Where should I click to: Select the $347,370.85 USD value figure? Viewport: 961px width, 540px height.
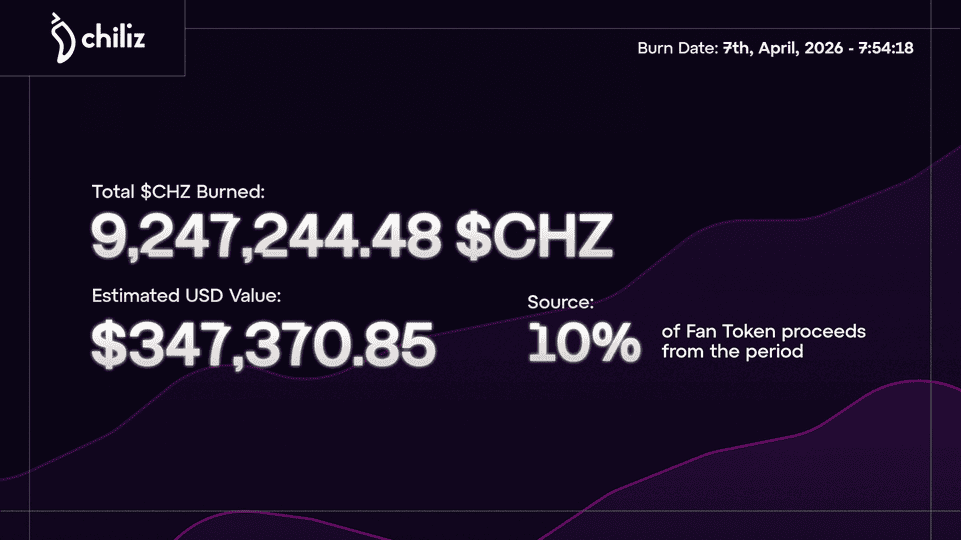click(x=264, y=344)
